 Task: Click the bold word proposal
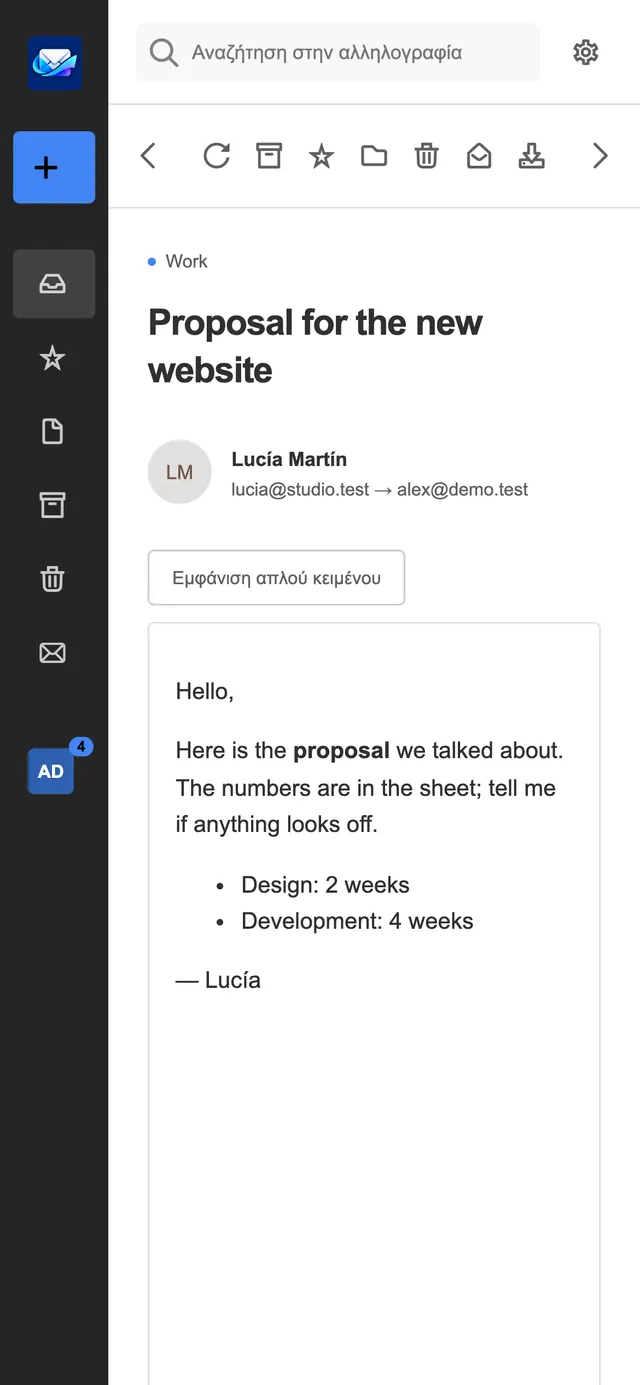(x=341, y=751)
